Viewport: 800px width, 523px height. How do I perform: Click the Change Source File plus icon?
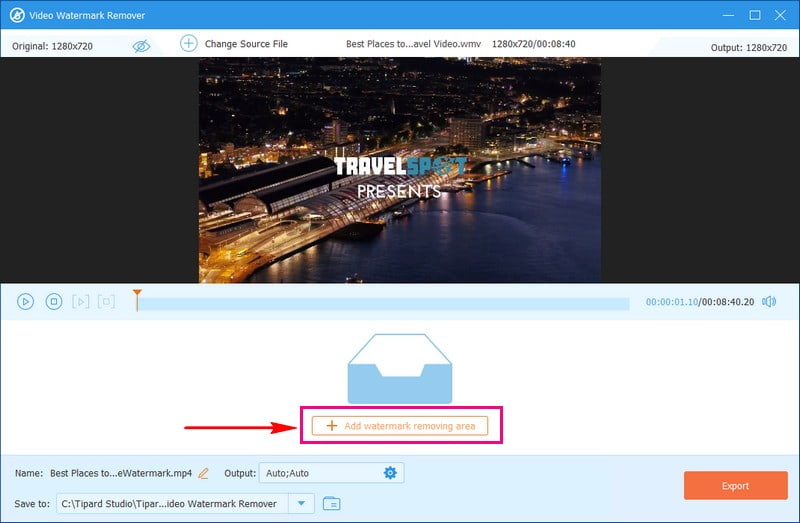tap(189, 43)
